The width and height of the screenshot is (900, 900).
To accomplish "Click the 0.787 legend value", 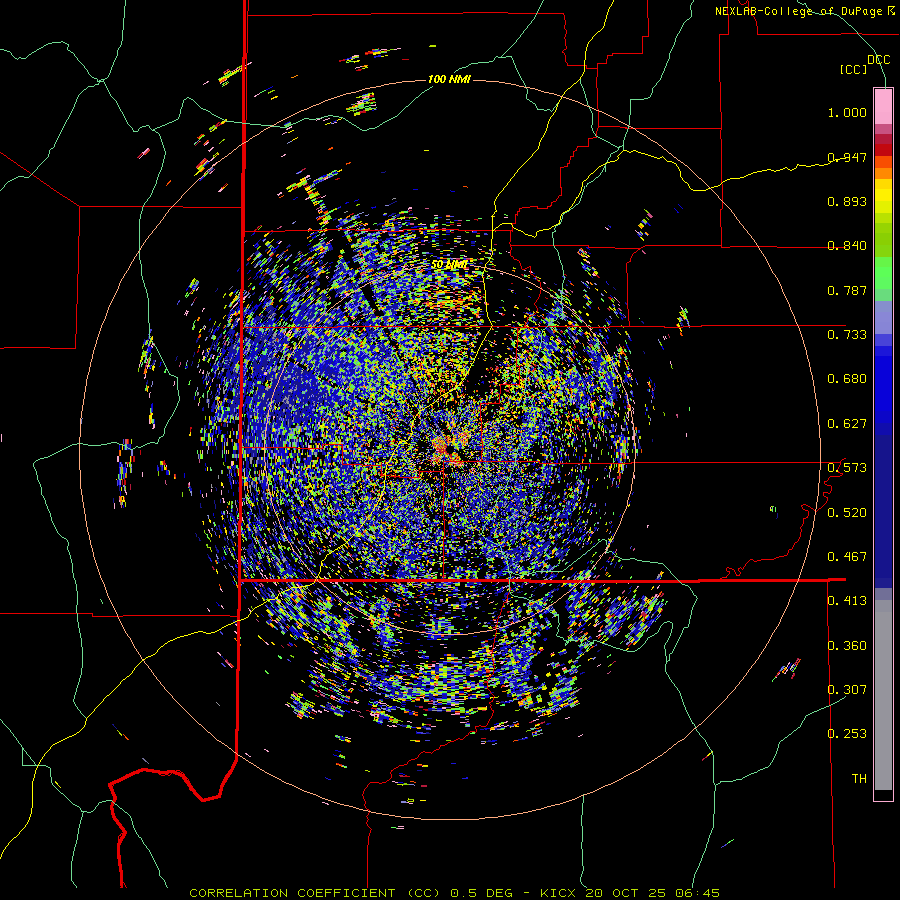I will 847,290.
